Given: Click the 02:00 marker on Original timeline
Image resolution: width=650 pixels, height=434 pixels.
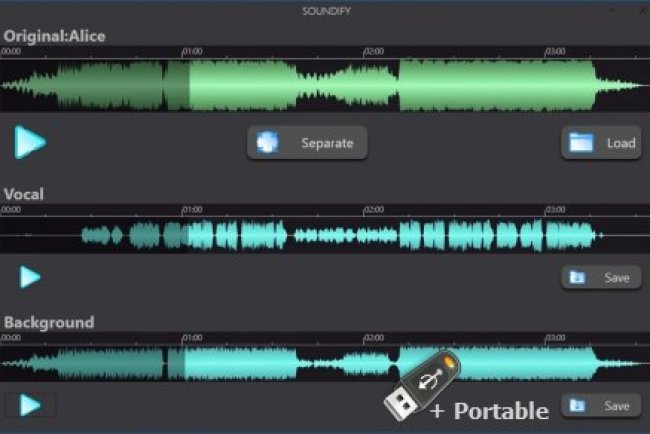Looking at the screenshot, I should (374, 51).
